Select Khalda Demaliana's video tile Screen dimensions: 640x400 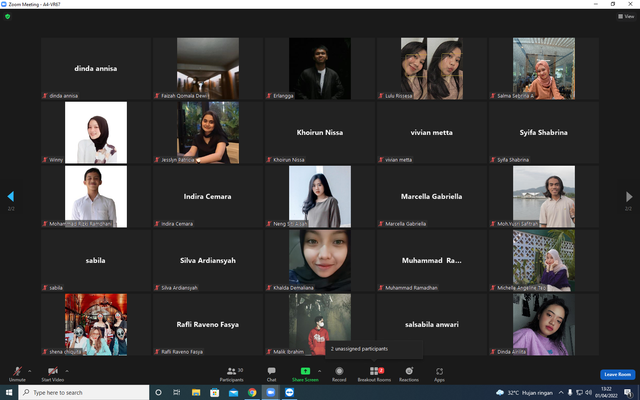(x=320, y=260)
